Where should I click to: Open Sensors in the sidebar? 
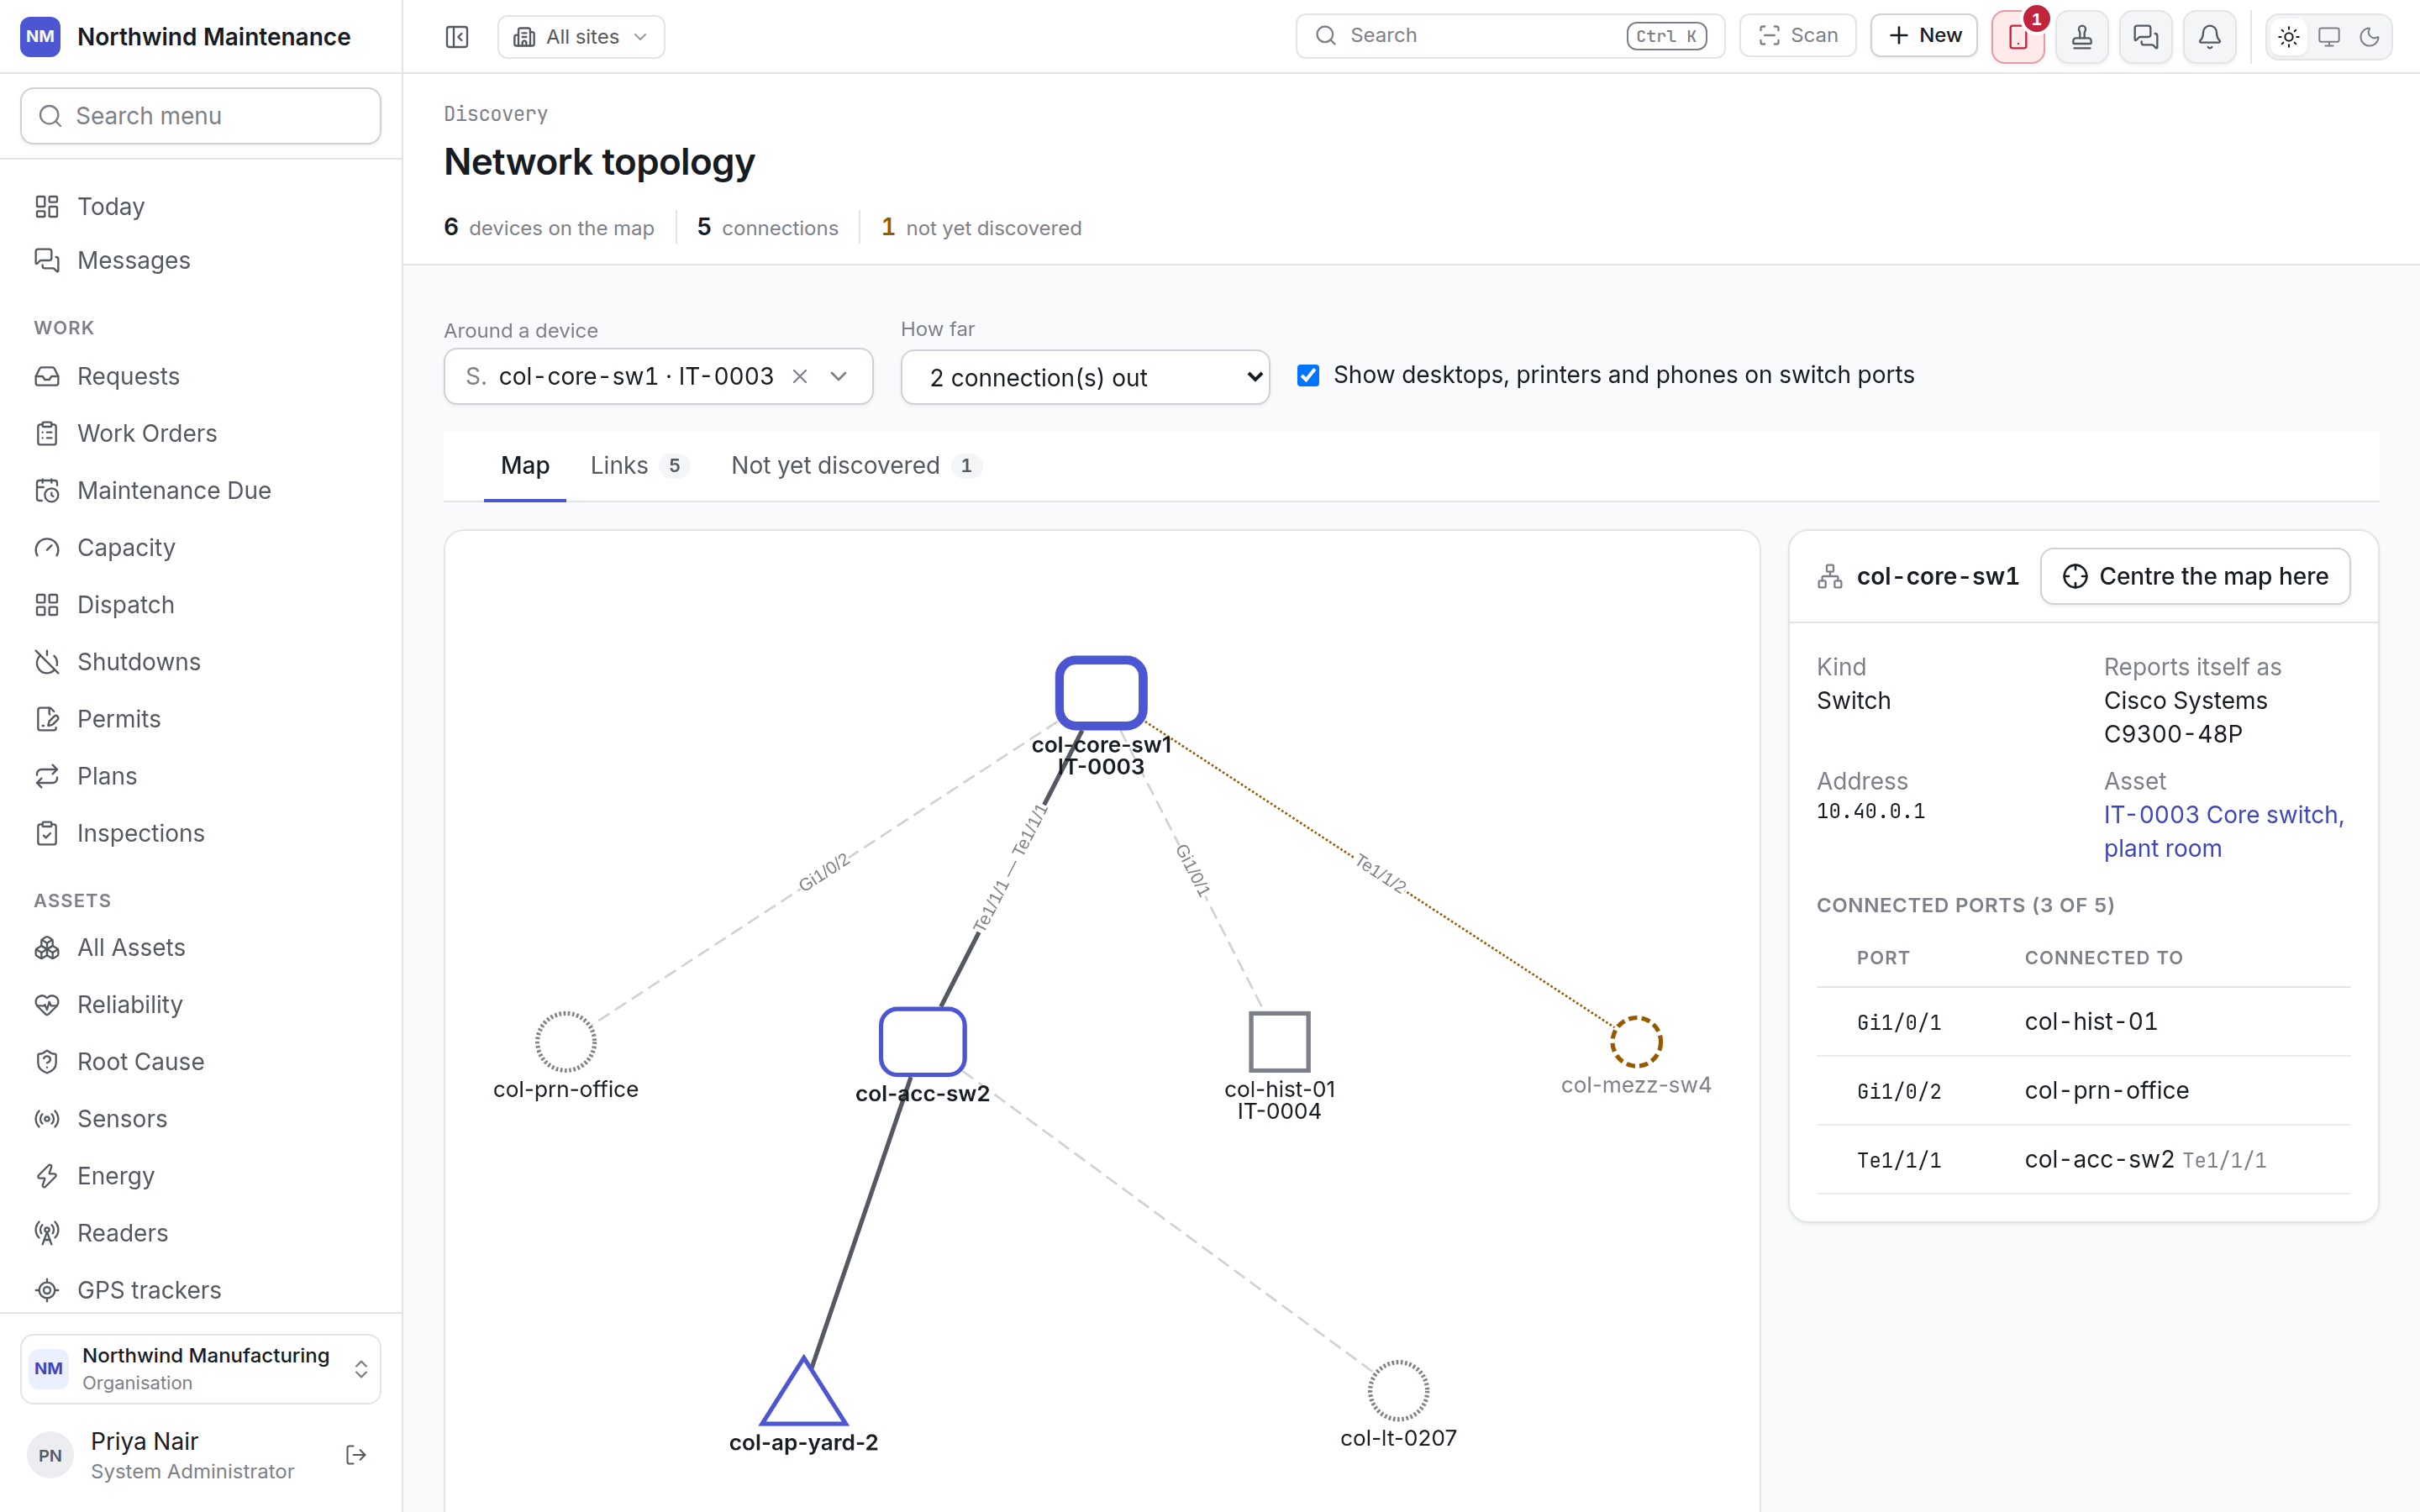(200, 1118)
